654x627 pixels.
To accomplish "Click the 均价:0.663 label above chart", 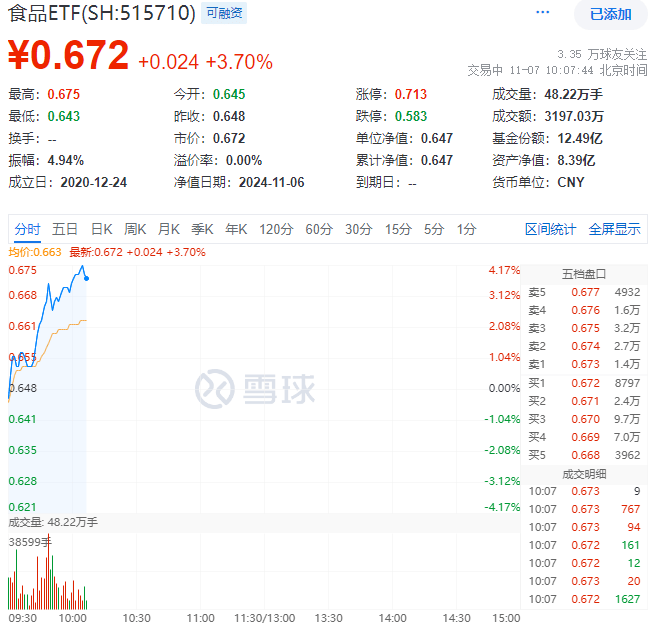I will click(x=35, y=252).
